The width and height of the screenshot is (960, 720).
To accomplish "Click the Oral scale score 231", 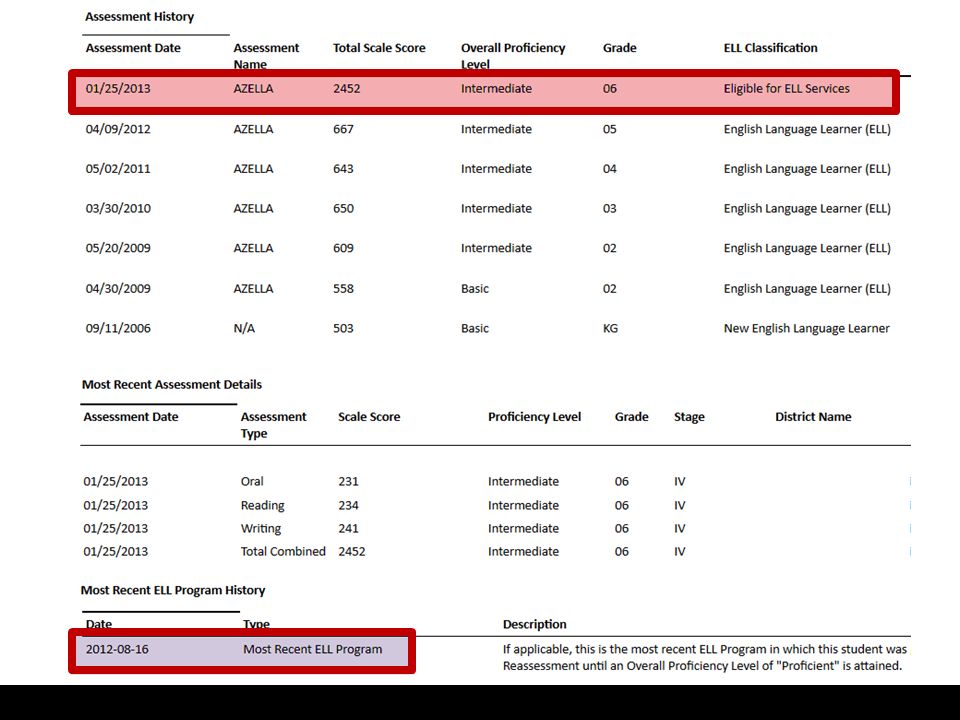I will click(348, 482).
